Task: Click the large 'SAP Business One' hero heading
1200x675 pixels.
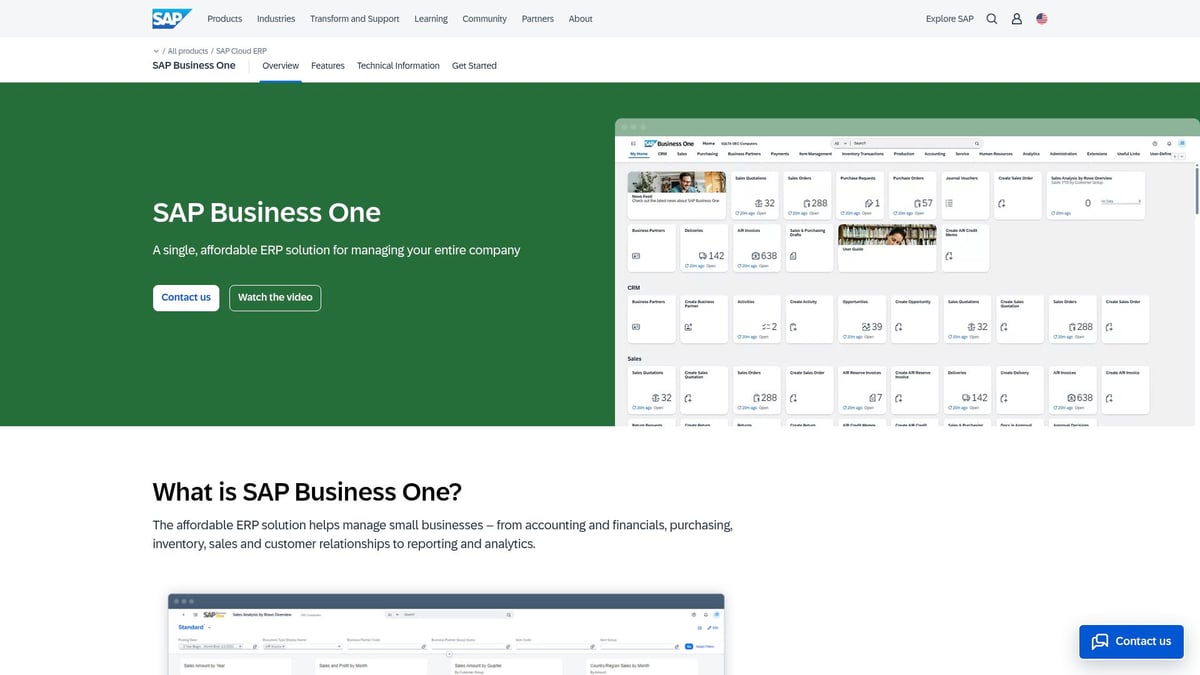Action: coord(266,212)
